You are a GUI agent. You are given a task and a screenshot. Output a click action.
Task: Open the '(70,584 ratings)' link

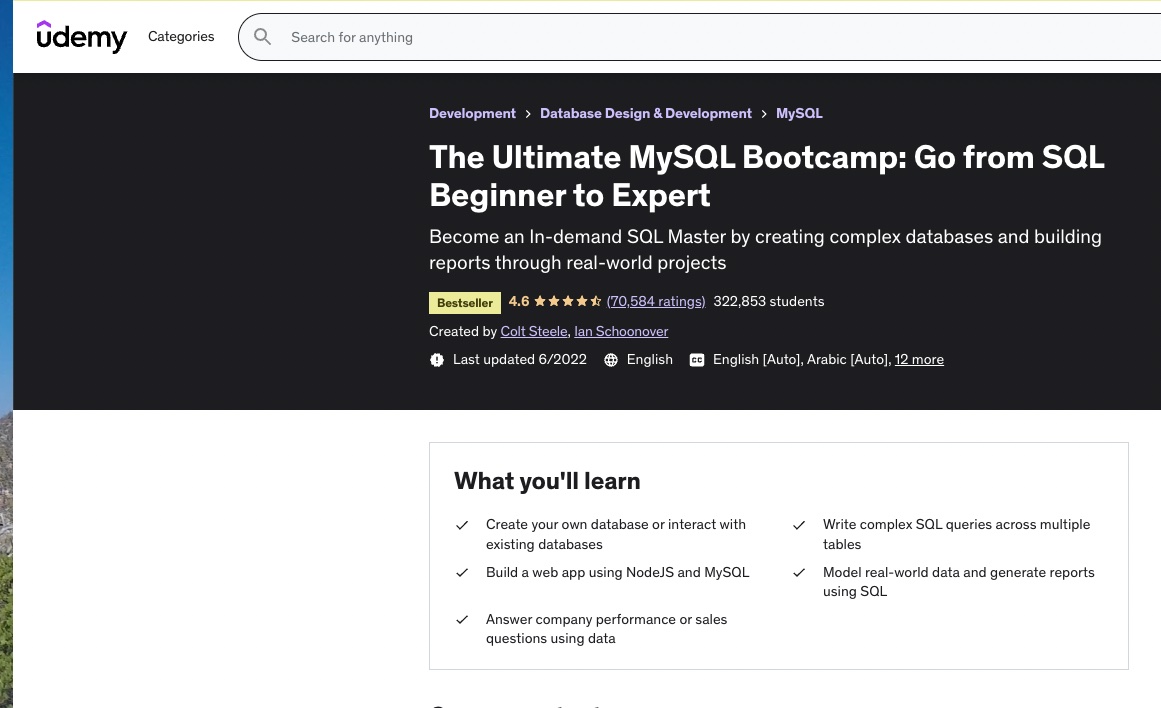[x=656, y=301]
